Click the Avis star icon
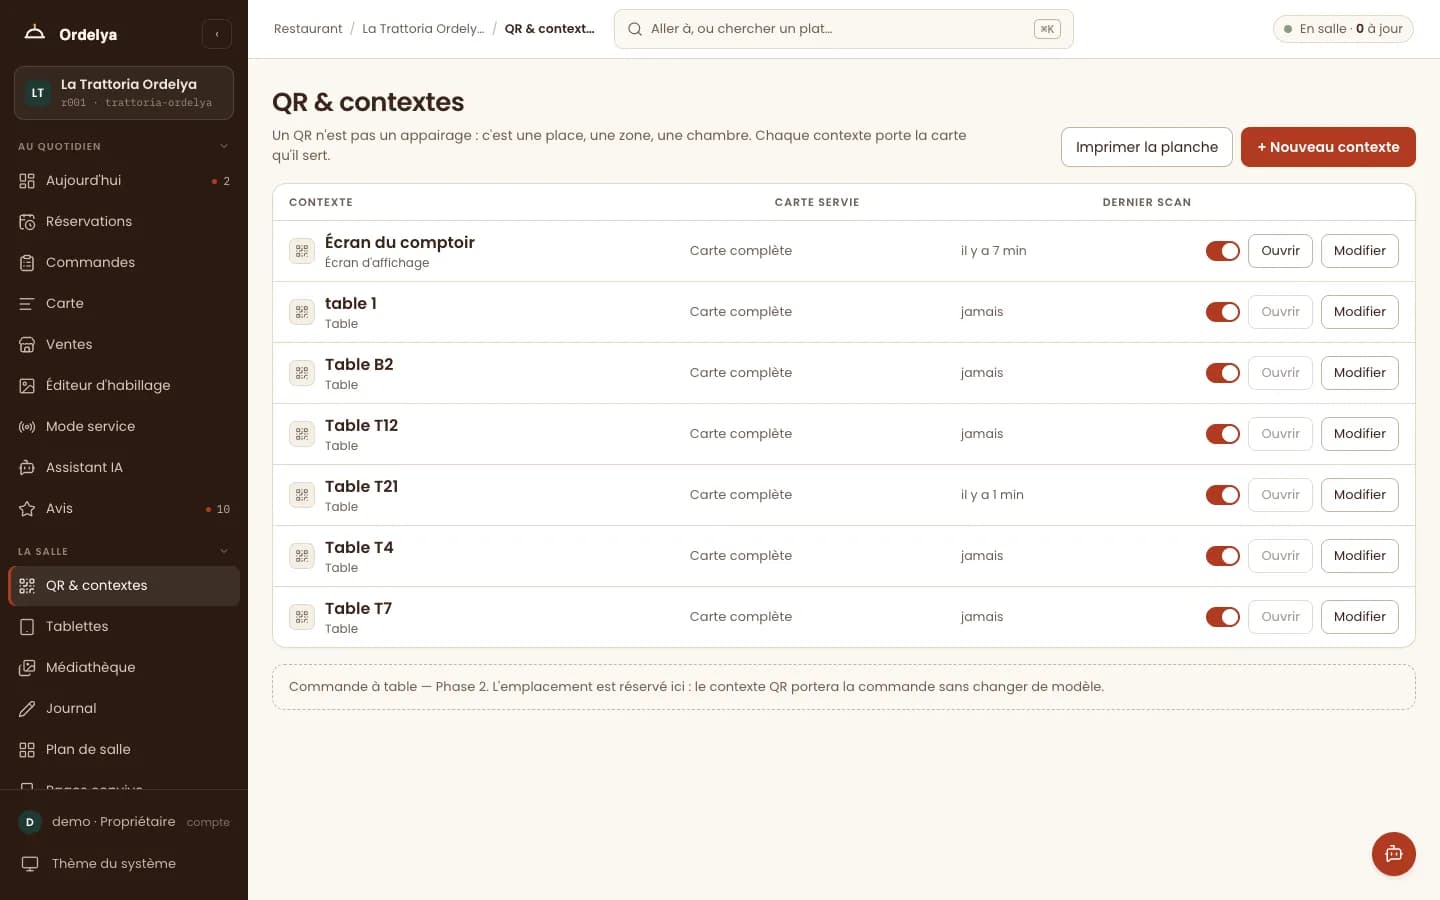 point(27,509)
